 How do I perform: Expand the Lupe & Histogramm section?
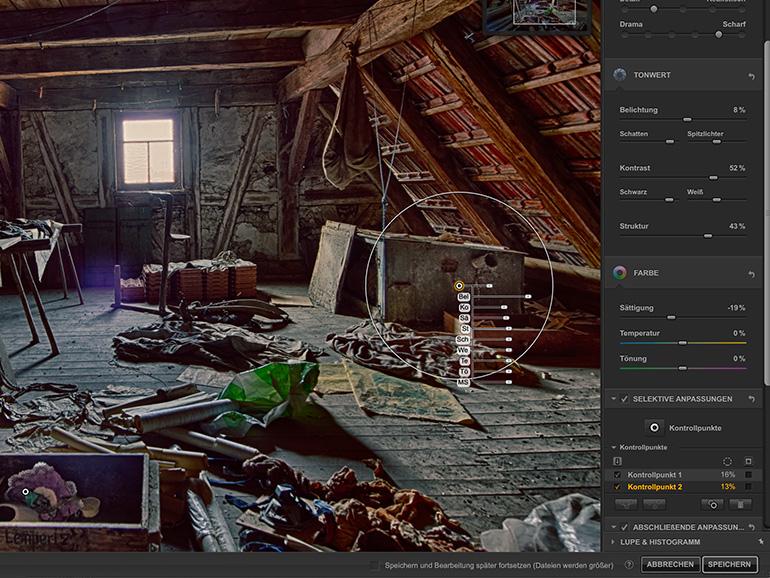[613, 542]
